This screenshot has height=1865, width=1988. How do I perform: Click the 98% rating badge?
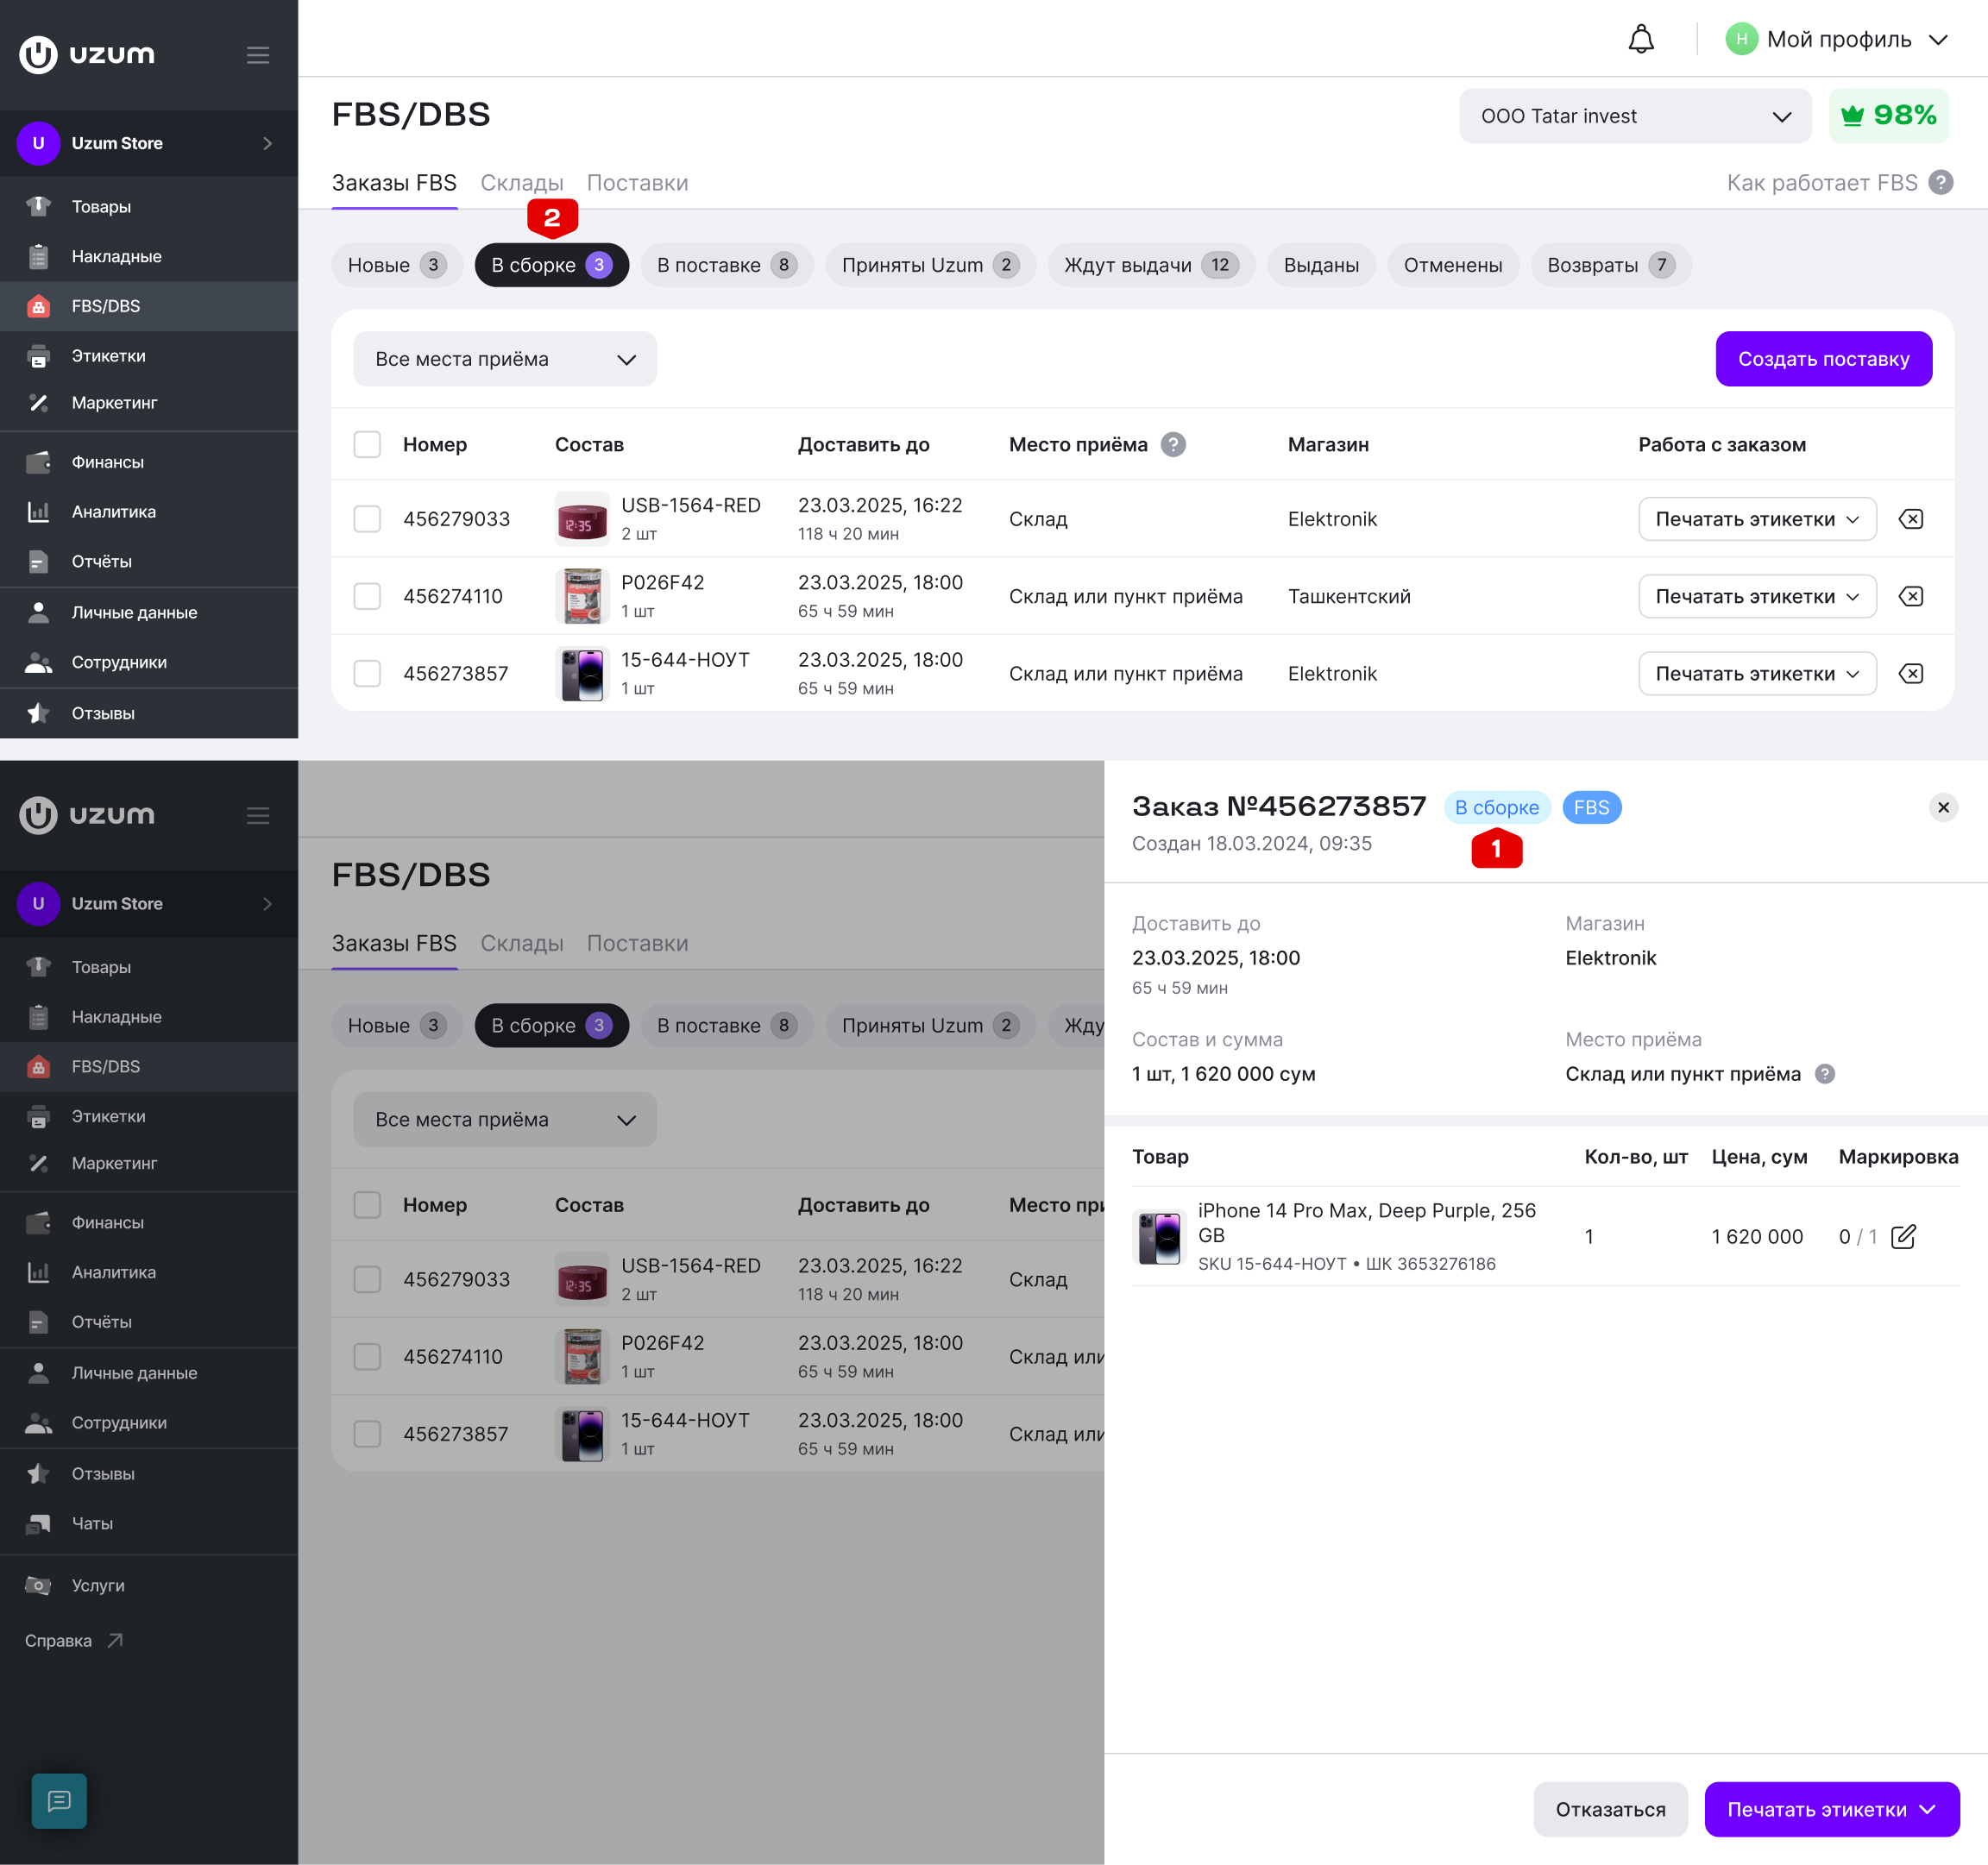click(1888, 116)
